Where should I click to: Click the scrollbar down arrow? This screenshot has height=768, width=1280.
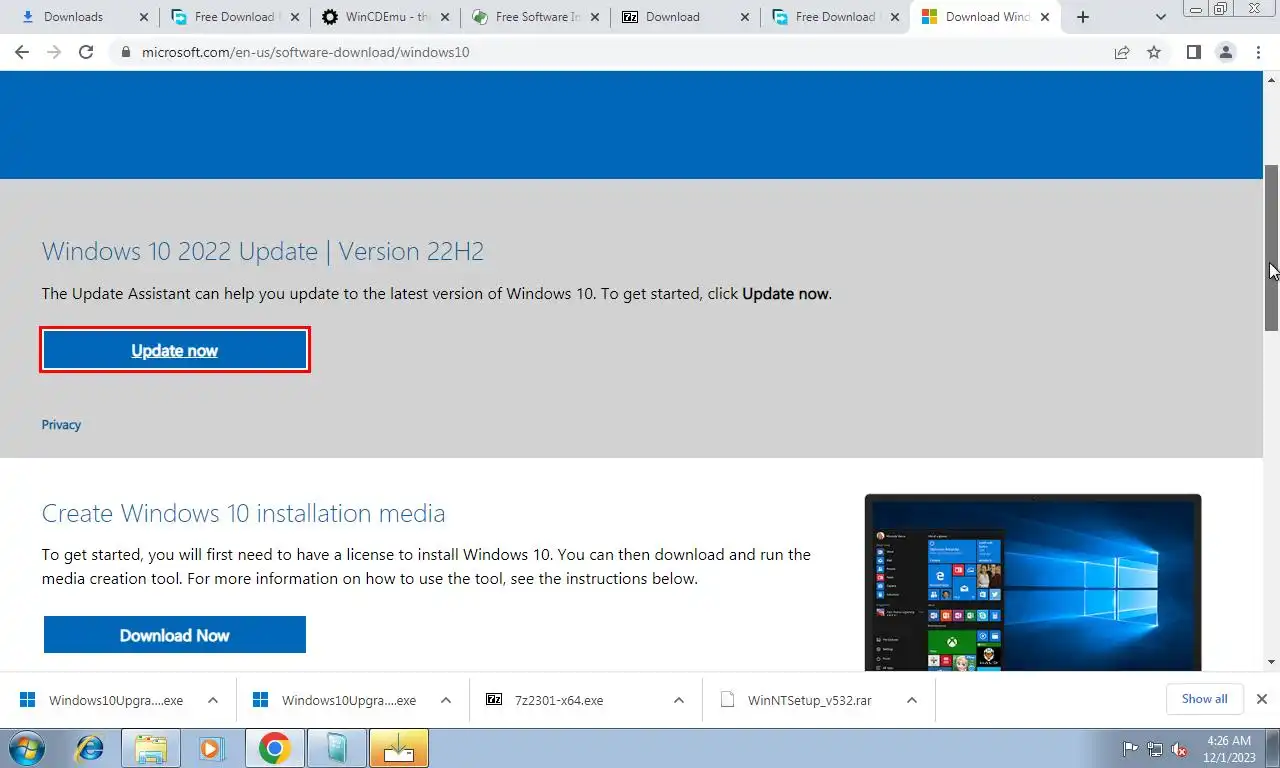(1272, 662)
